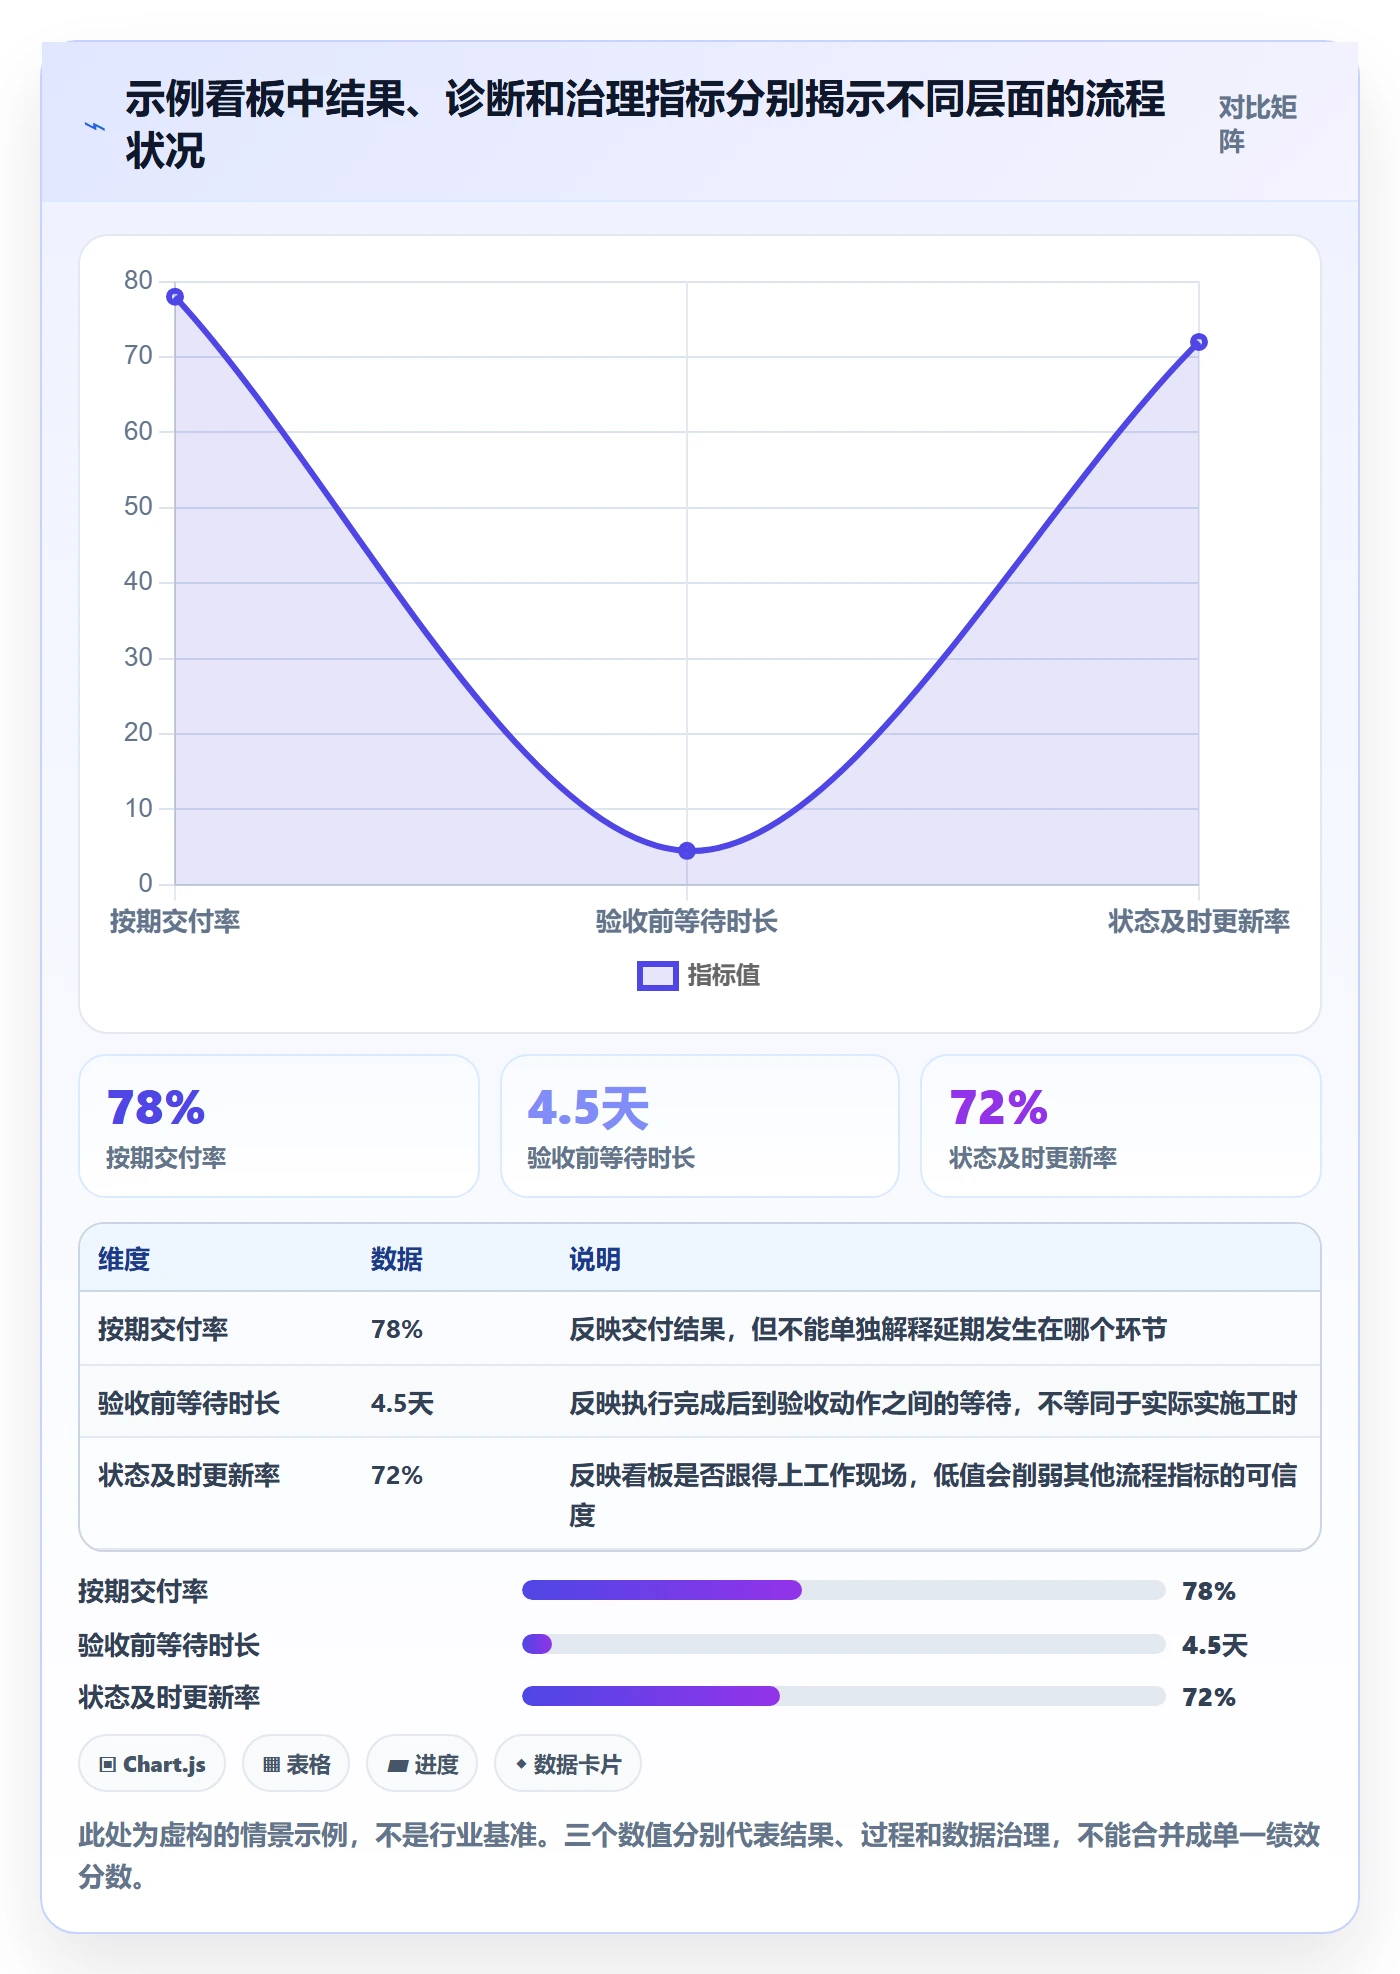Select the 表格 tag chip
Image resolution: width=1400 pixels, height=1974 pixels.
point(296,1764)
